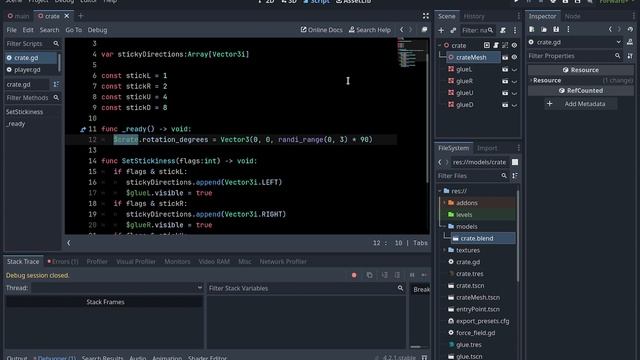Open Scene dock three-dot options menu
Viewport: 640px width, 360px height.
pyautogui.click(x=515, y=30)
